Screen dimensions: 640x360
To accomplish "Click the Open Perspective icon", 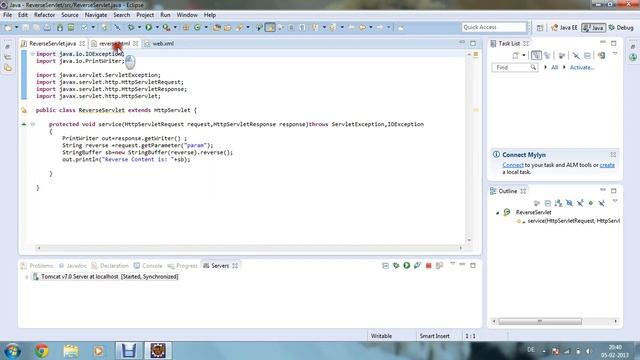I will coord(540,28).
